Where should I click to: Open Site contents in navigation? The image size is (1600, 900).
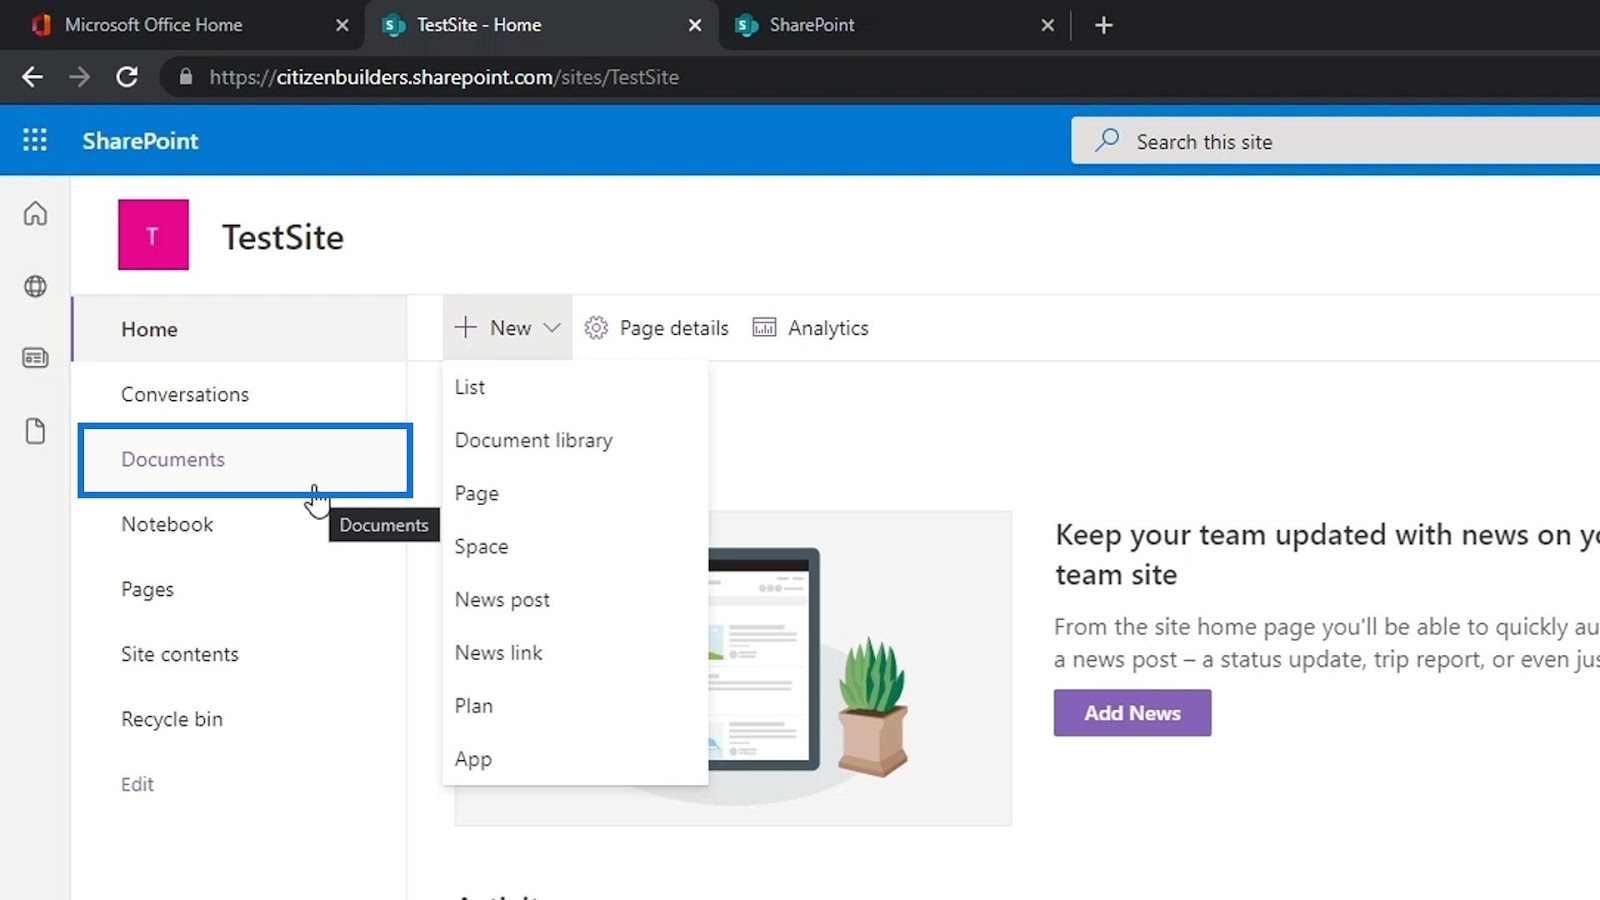(x=239, y=654)
